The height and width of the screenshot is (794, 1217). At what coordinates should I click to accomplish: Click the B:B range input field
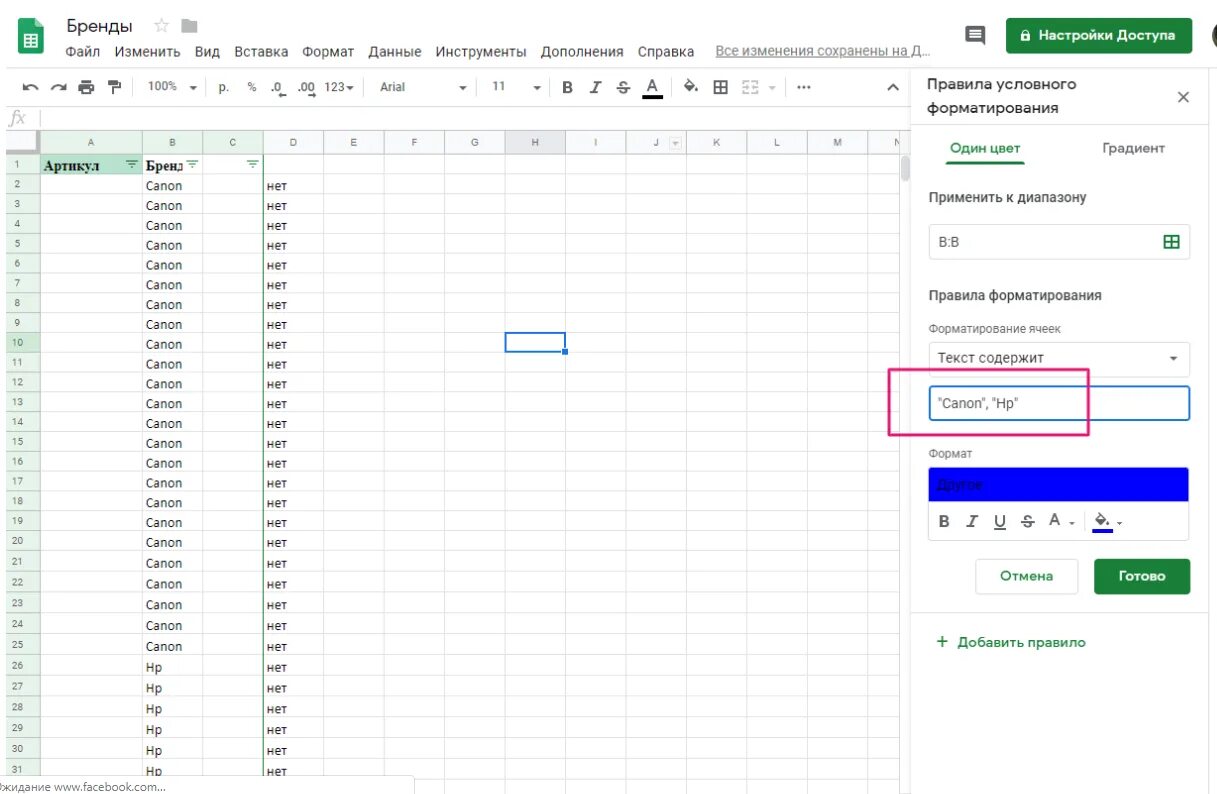tap(1059, 242)
